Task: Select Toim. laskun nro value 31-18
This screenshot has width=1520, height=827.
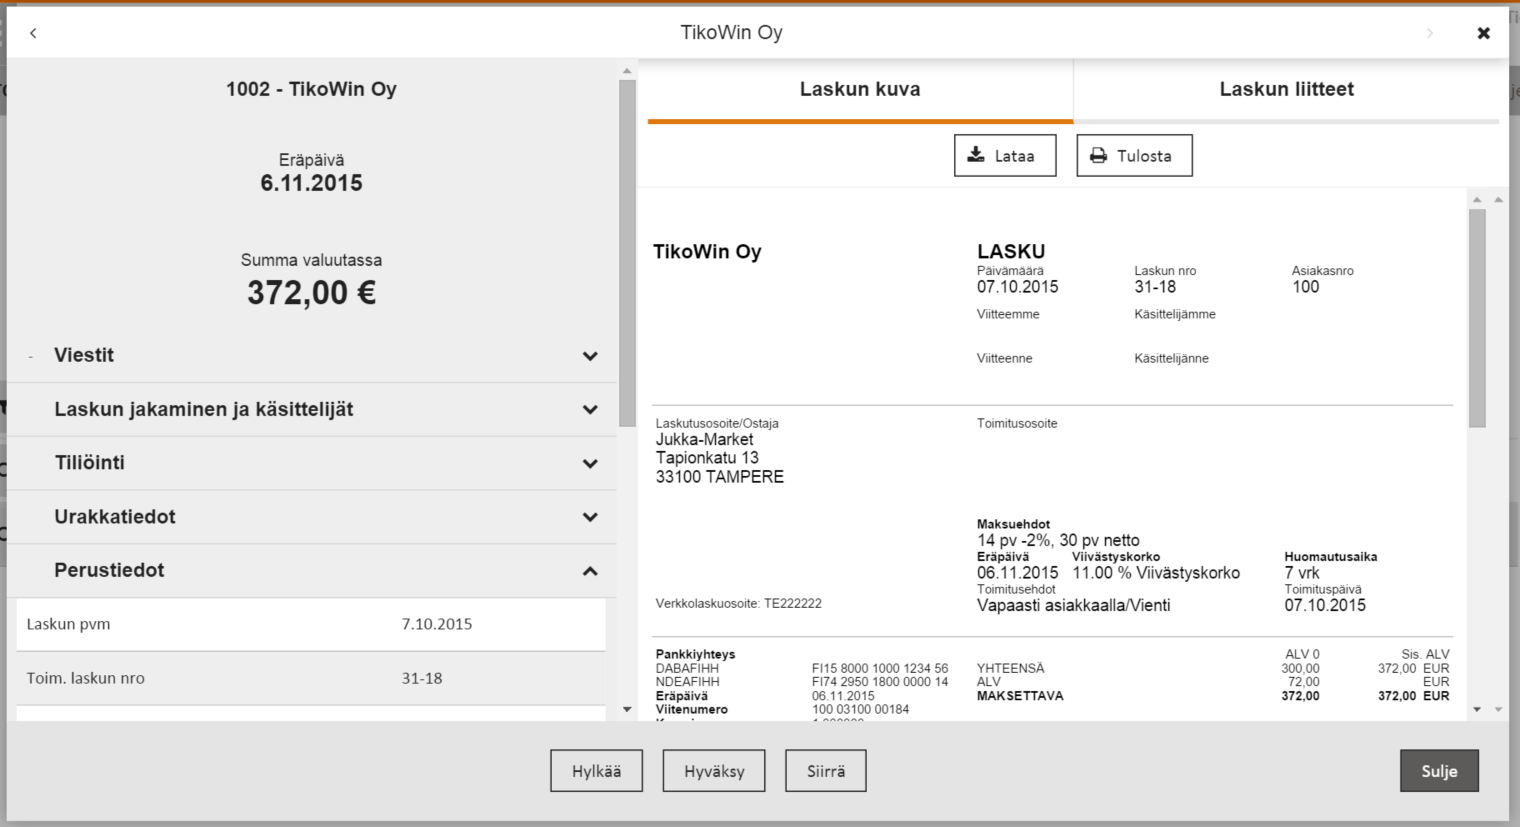Action: click(422, 678)
